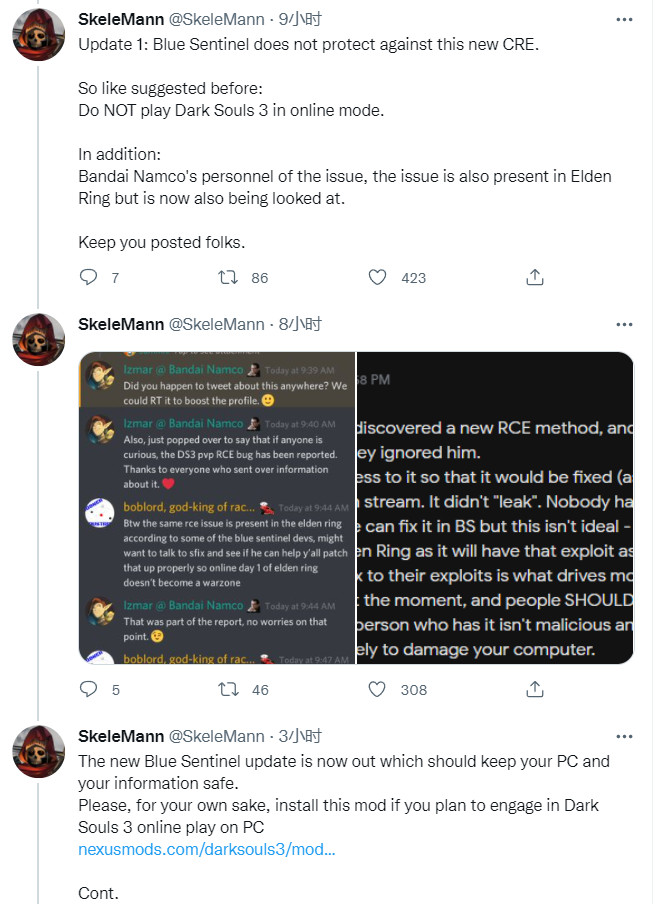The image size is (657, 904).
Task: Open the 8小时 timestamp of second tweet
Action: (x=299, y=324)
